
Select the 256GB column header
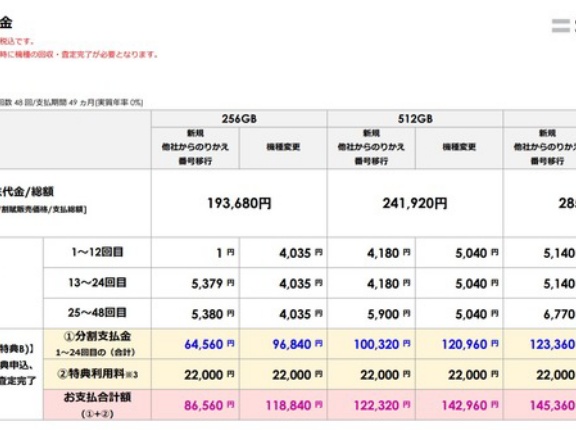[239, 119]
